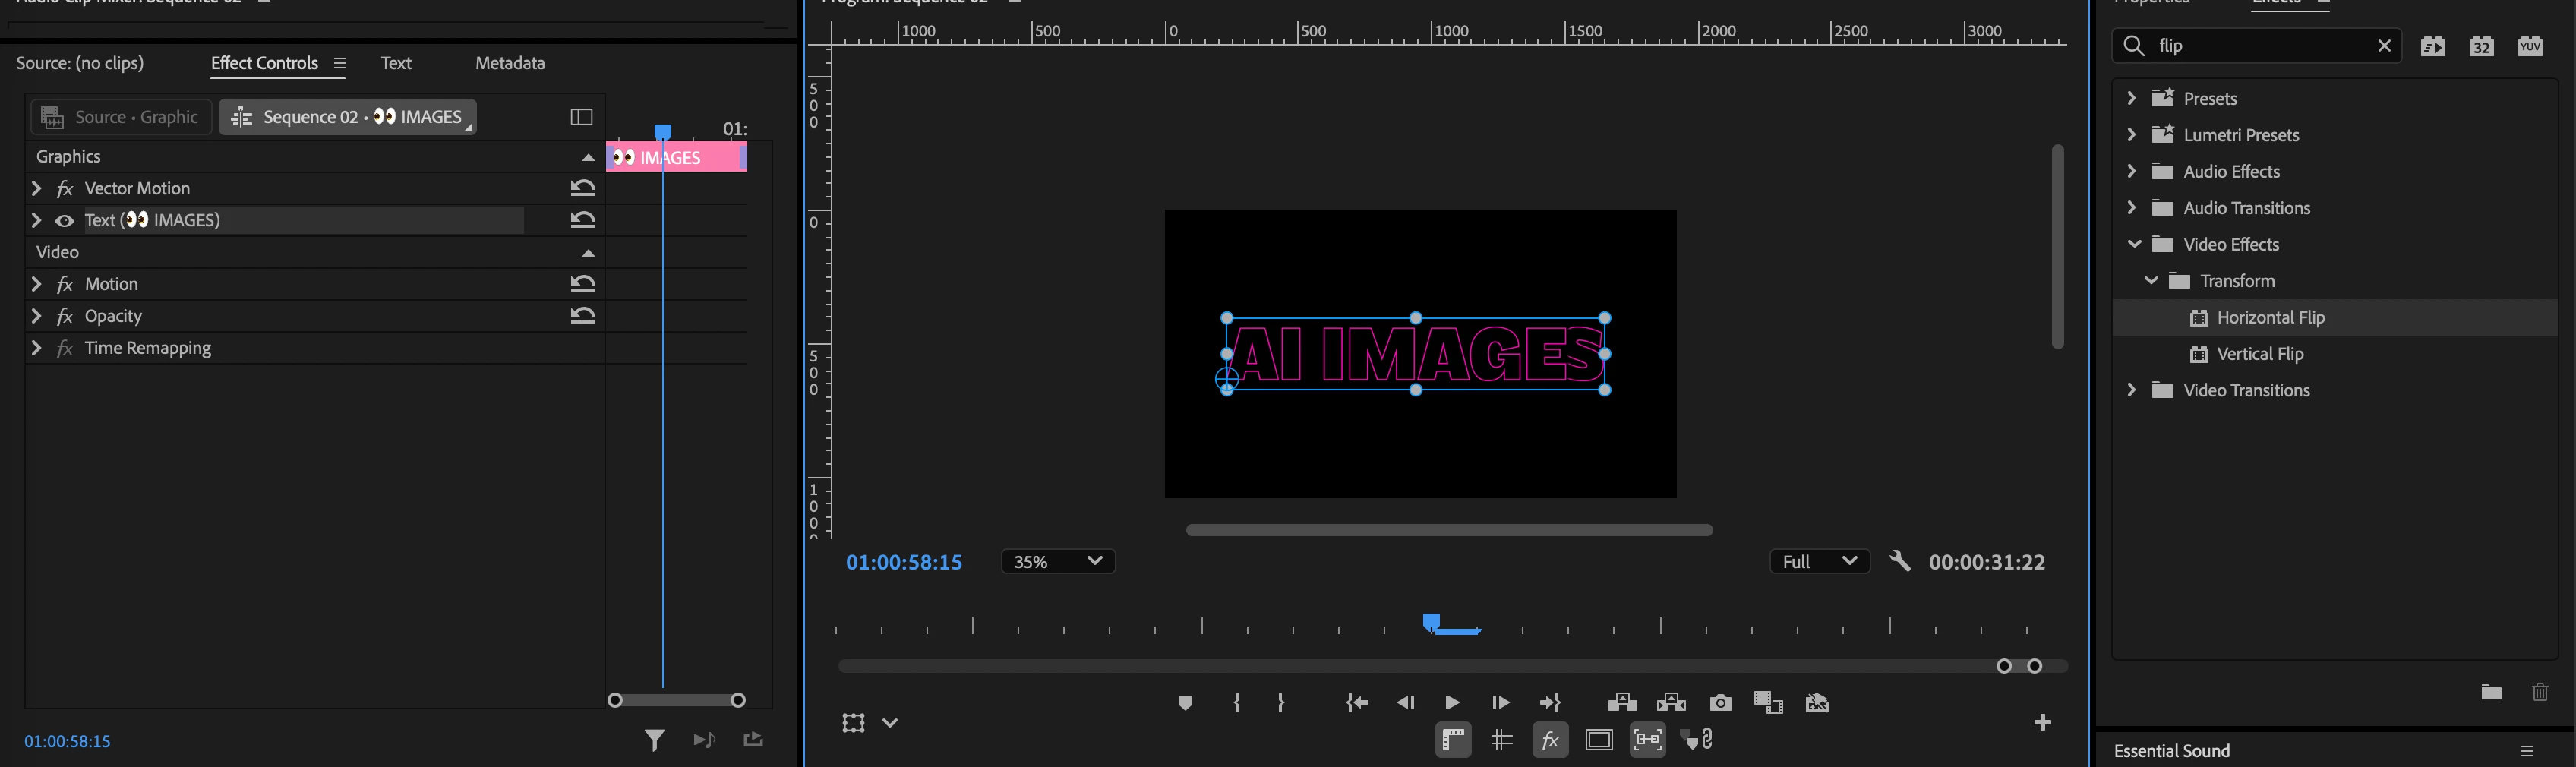Screen dimensions: 2576x767
Task: Filter by Accelerated Effects icon
Action: point(2433,46)
